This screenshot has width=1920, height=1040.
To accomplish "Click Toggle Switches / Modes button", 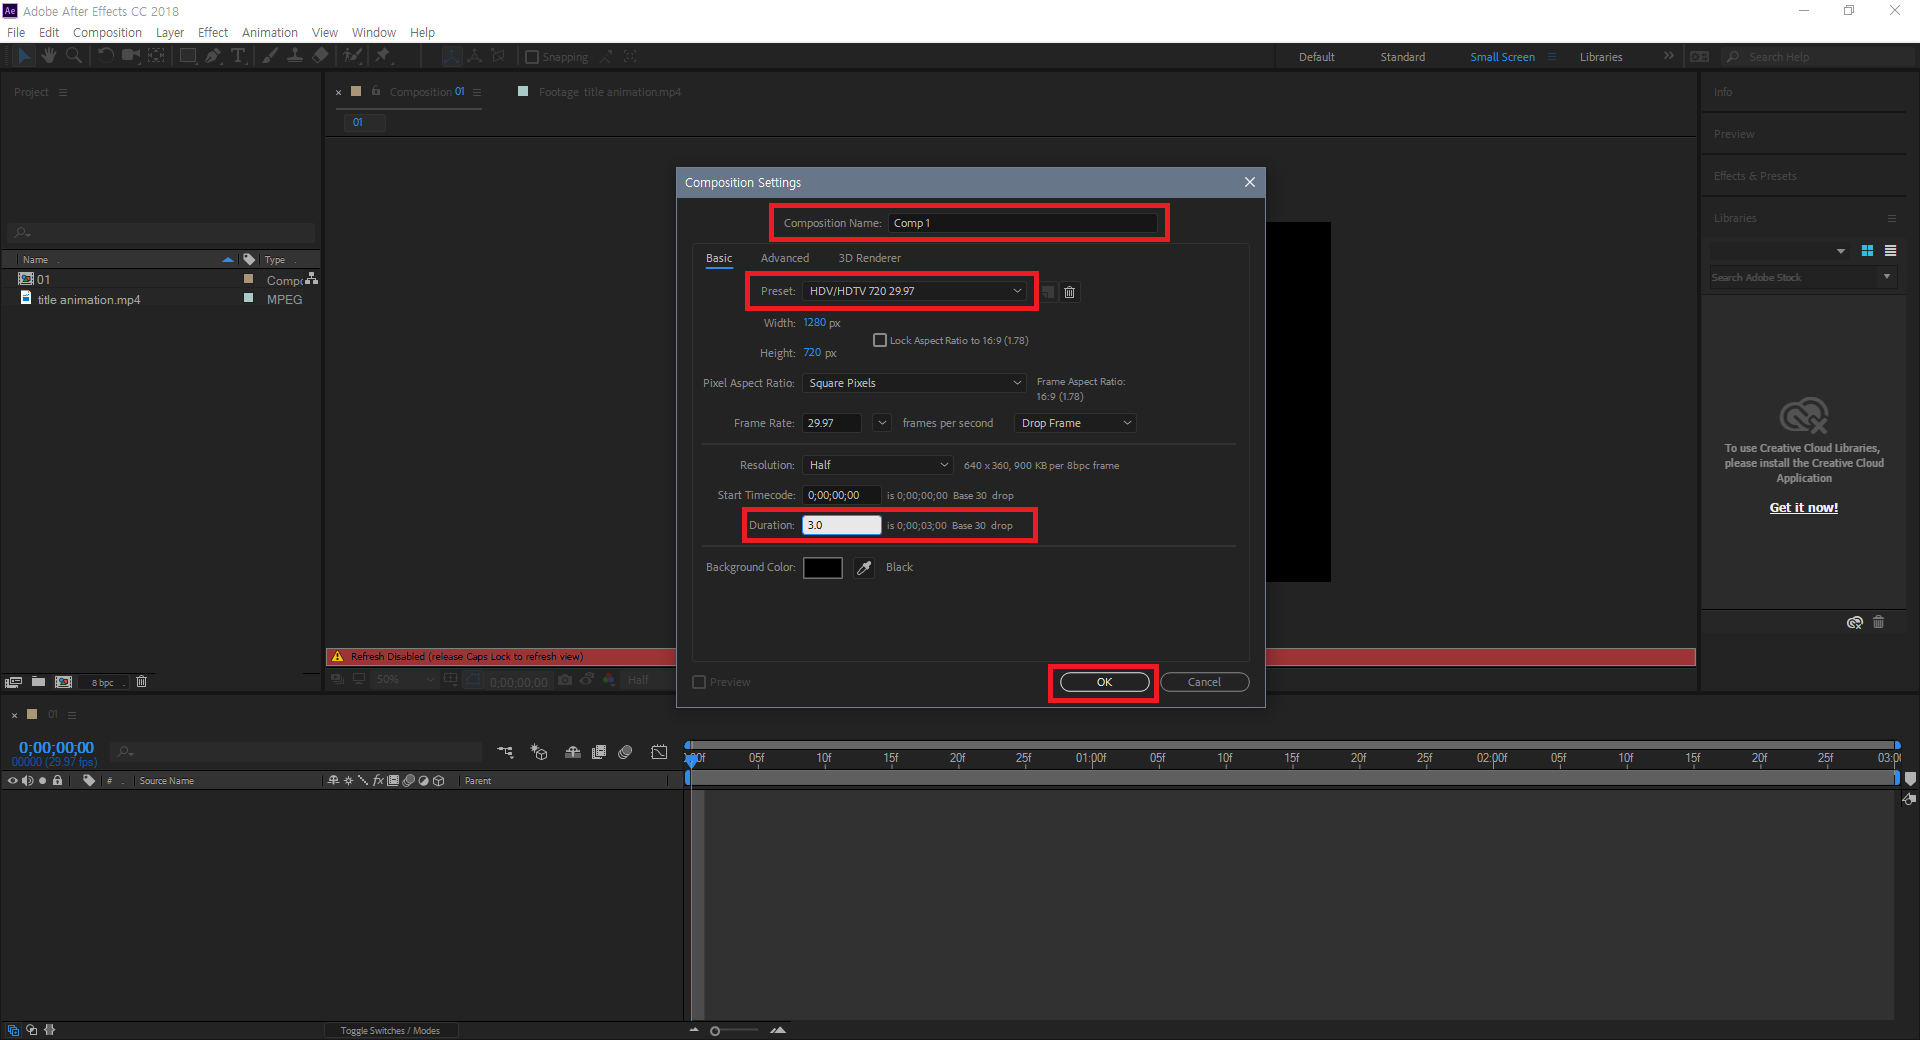I will click(x=390, y=1031).
